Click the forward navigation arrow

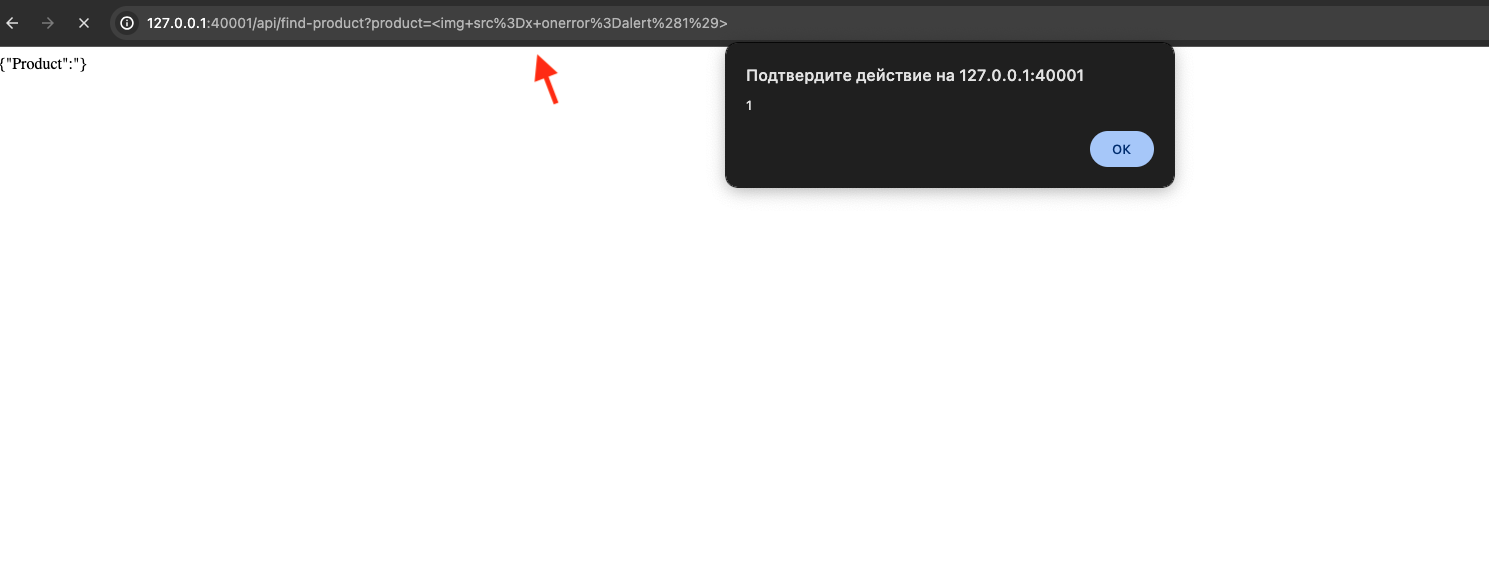(48, 22)
